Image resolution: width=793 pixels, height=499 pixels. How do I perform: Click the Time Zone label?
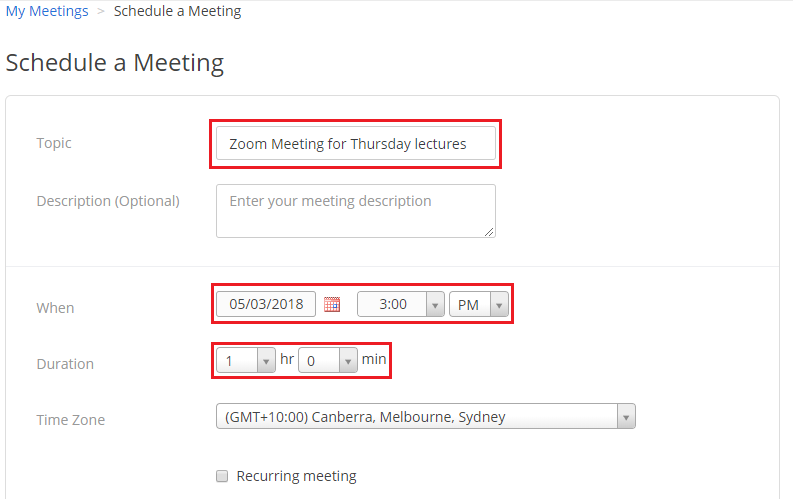70,420
